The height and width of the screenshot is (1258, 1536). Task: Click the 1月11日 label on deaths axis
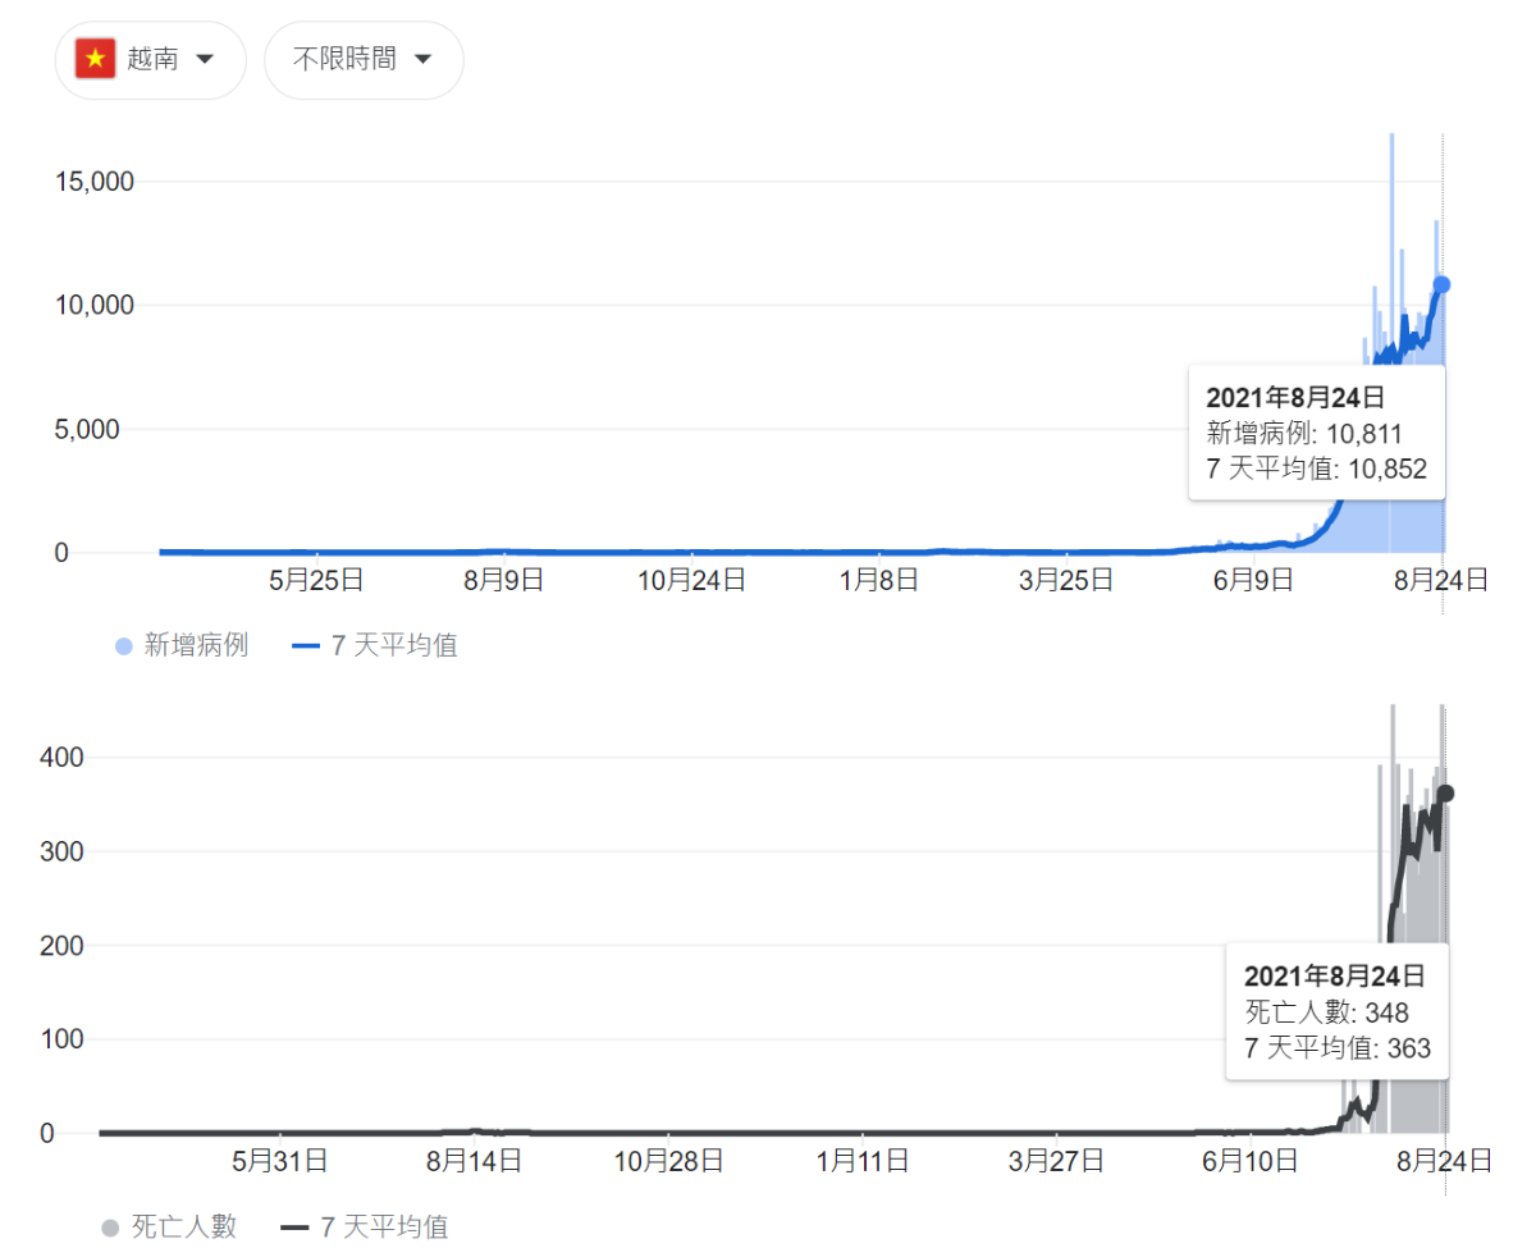click(862, 1161)
